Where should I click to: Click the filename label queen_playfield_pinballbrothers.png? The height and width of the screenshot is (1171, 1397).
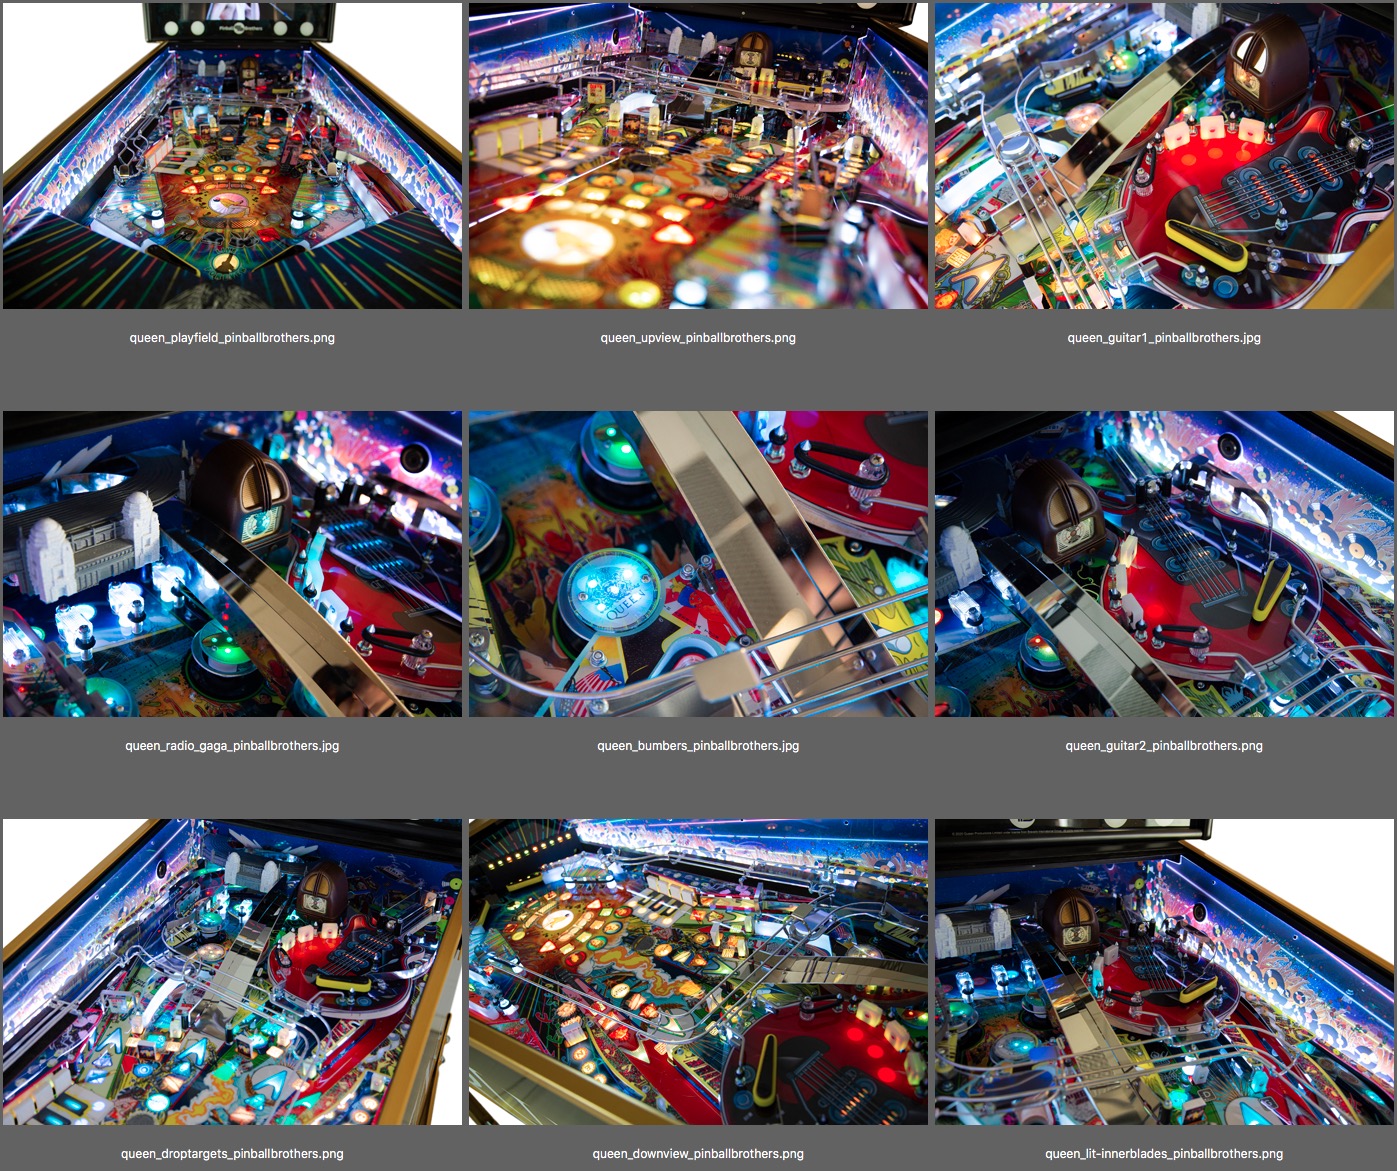tap(232, 338)
